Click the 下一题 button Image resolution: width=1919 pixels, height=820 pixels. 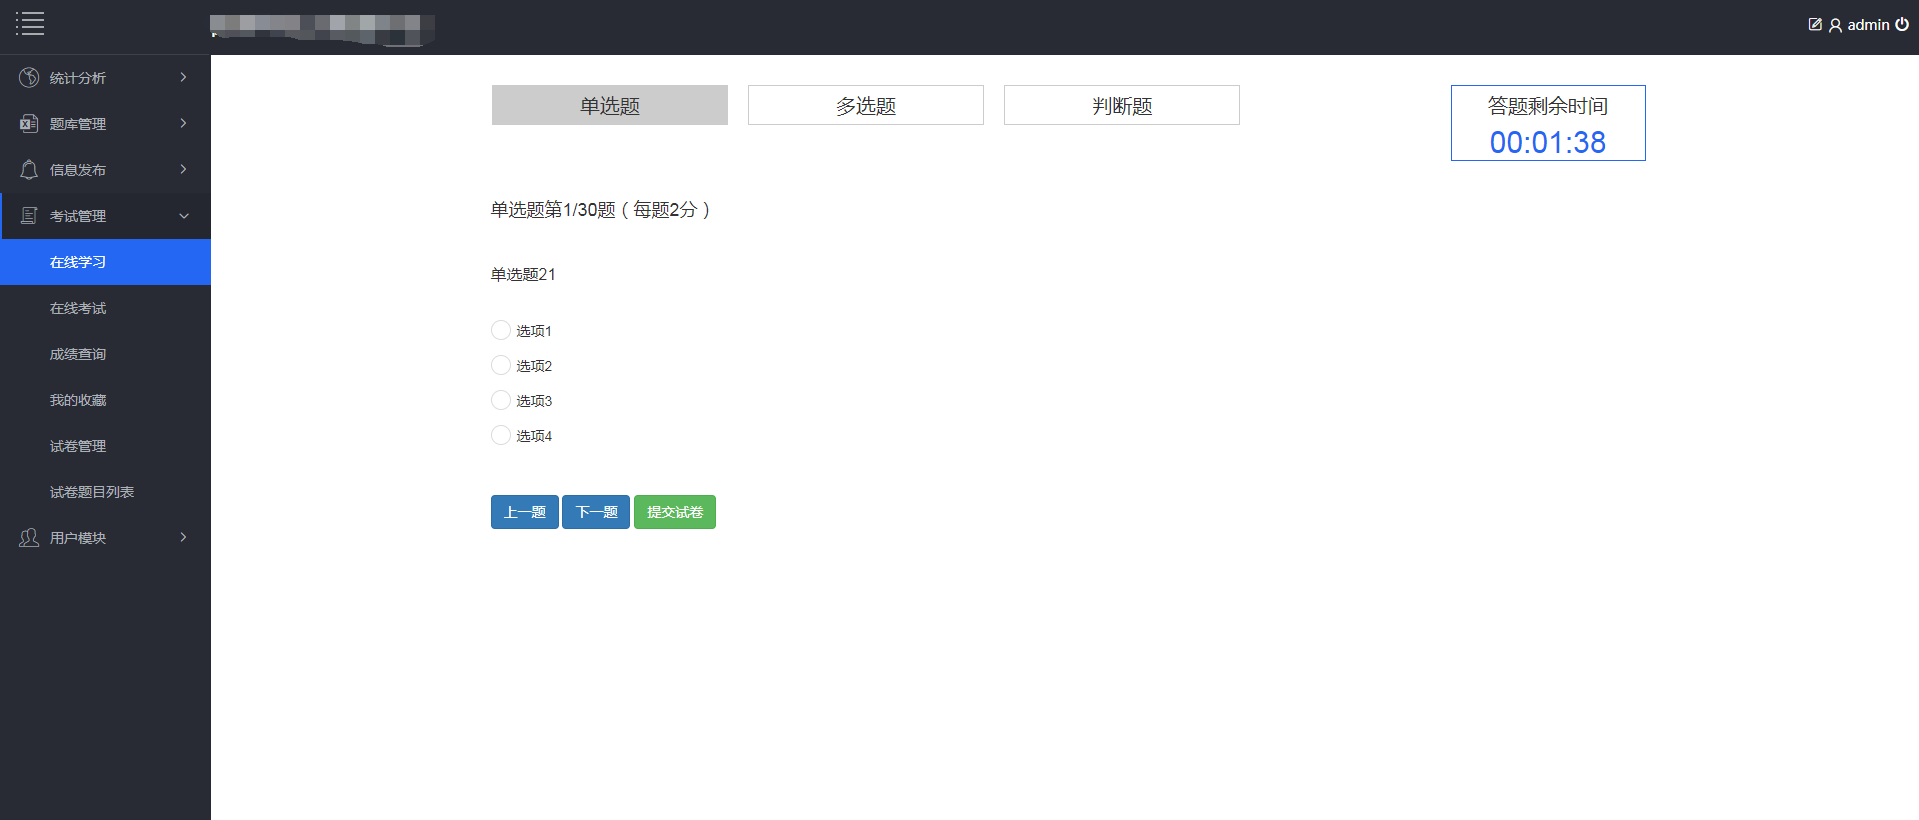[596, 512]
